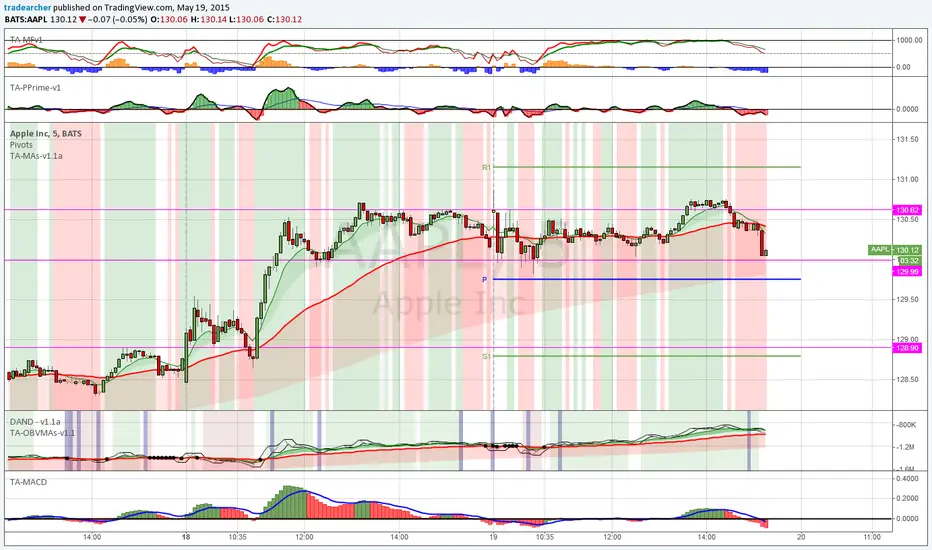Click the 130.62 magenta price label
932x550 pixels.
tap(907, 210)
